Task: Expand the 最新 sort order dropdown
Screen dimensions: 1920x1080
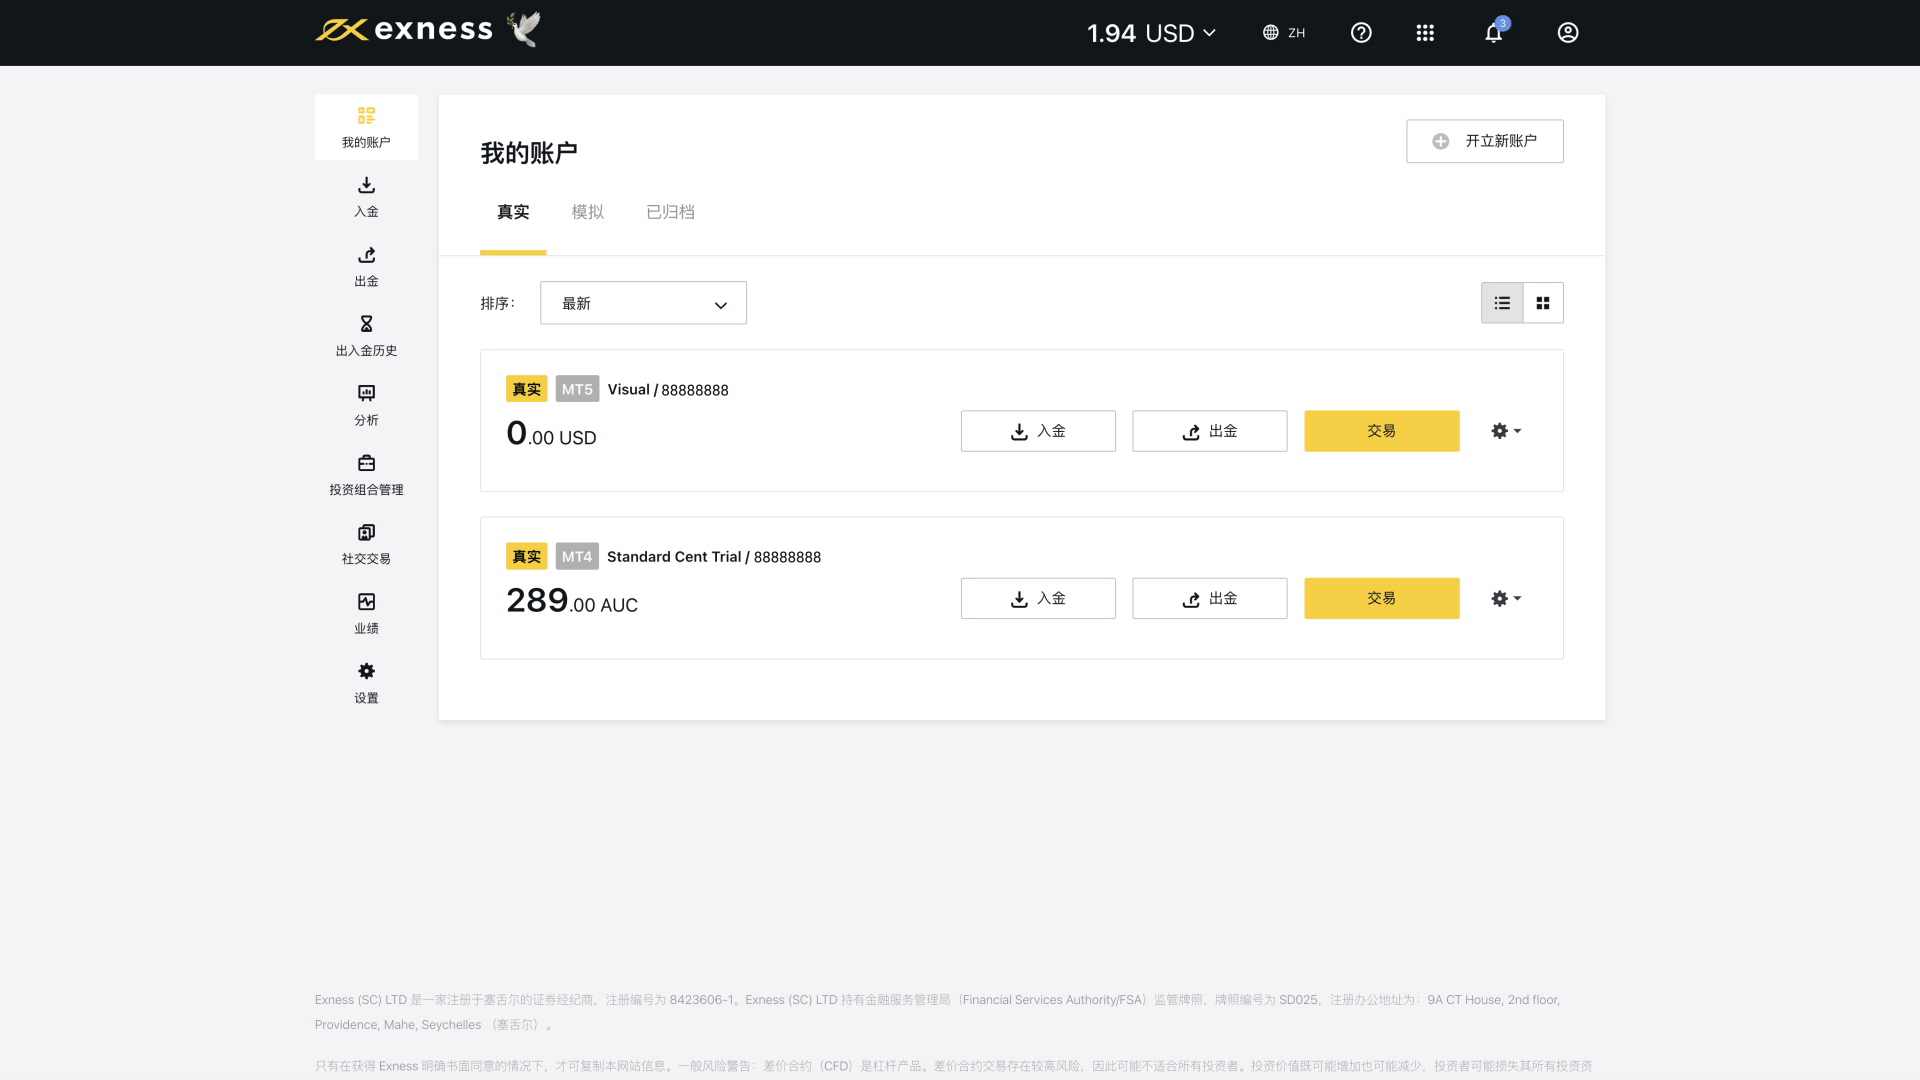Action: click(643, 303)
